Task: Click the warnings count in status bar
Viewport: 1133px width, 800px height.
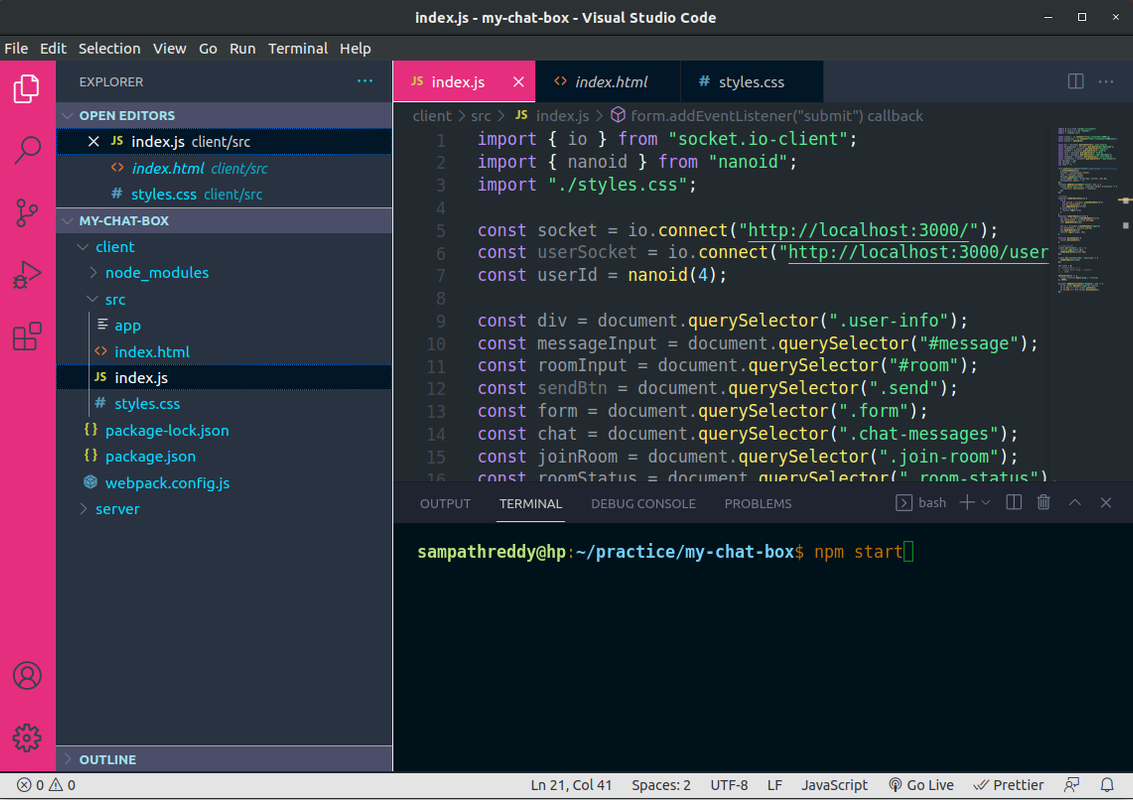Action: point(62,785)
